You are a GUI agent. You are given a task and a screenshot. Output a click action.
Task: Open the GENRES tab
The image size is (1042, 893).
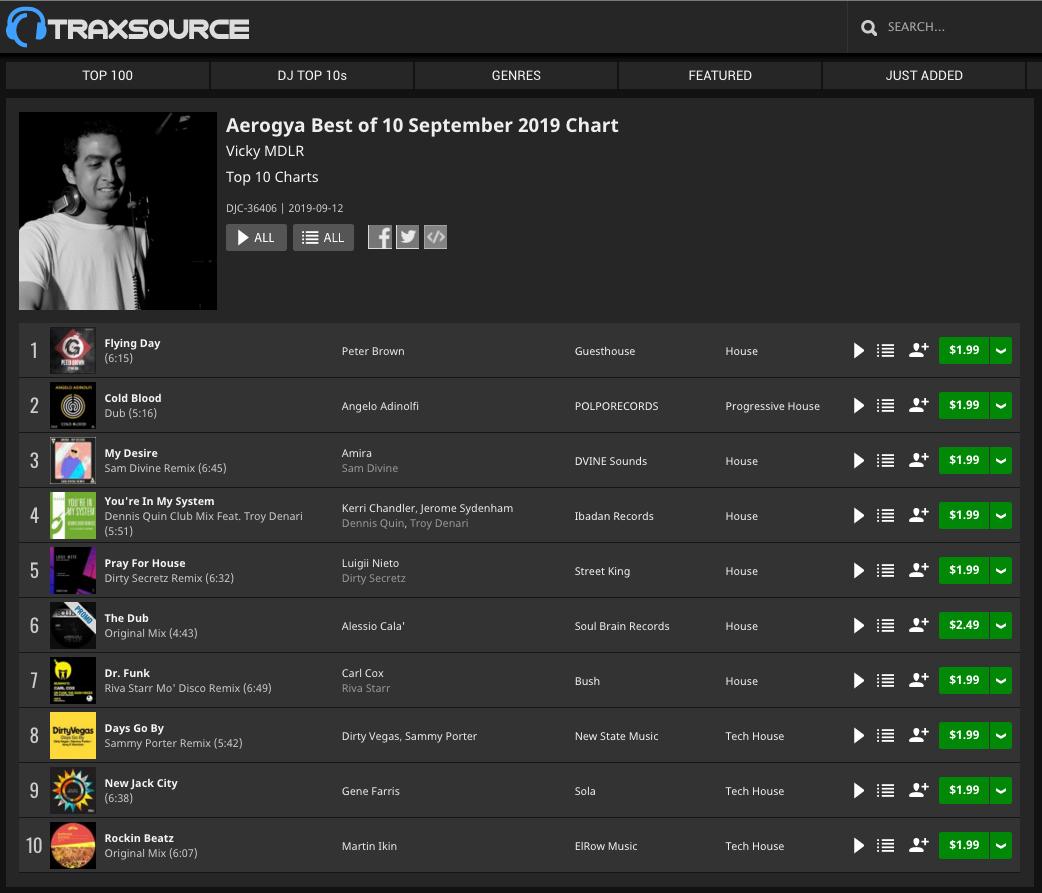point(516,75)
